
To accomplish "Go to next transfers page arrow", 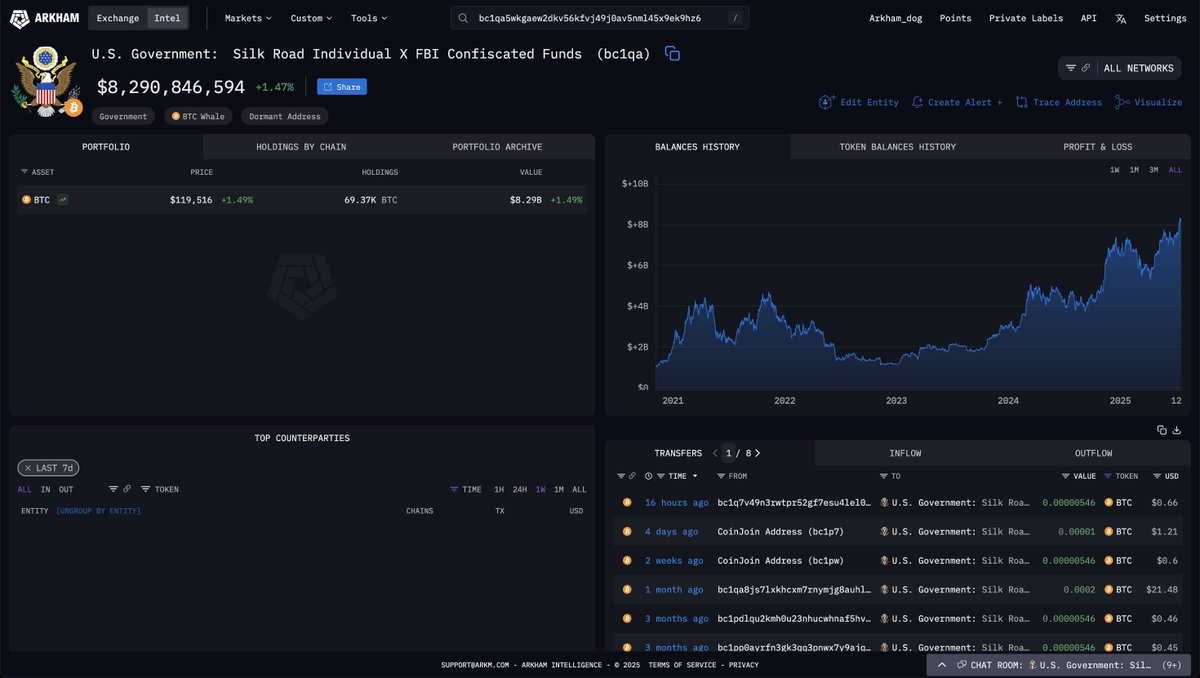I will coord(758,453).
